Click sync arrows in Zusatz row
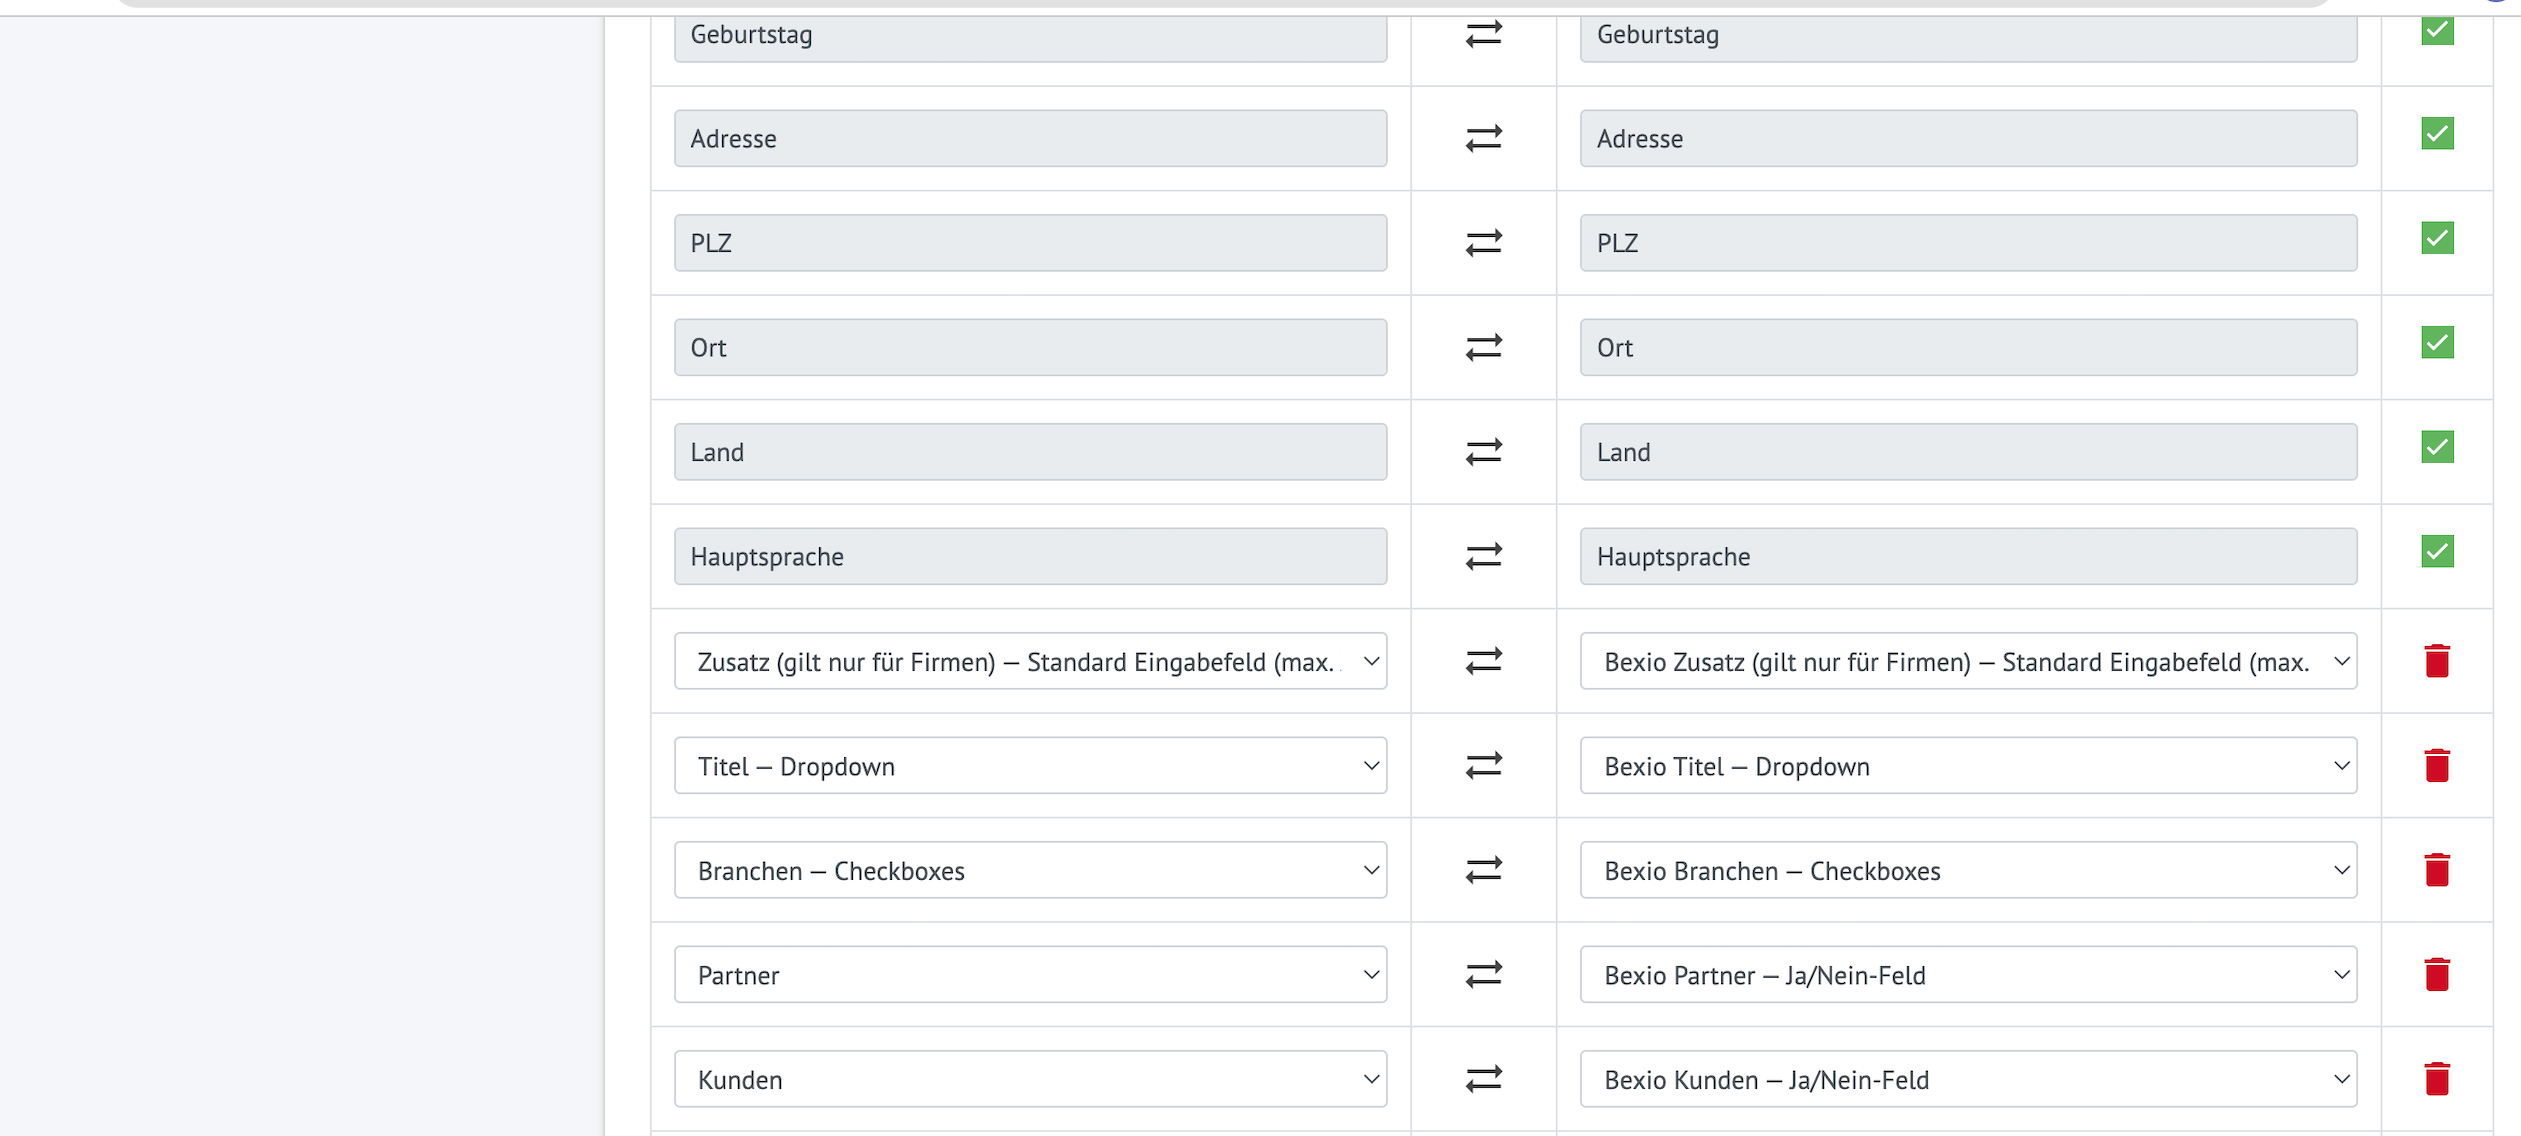 [1483, 661]
